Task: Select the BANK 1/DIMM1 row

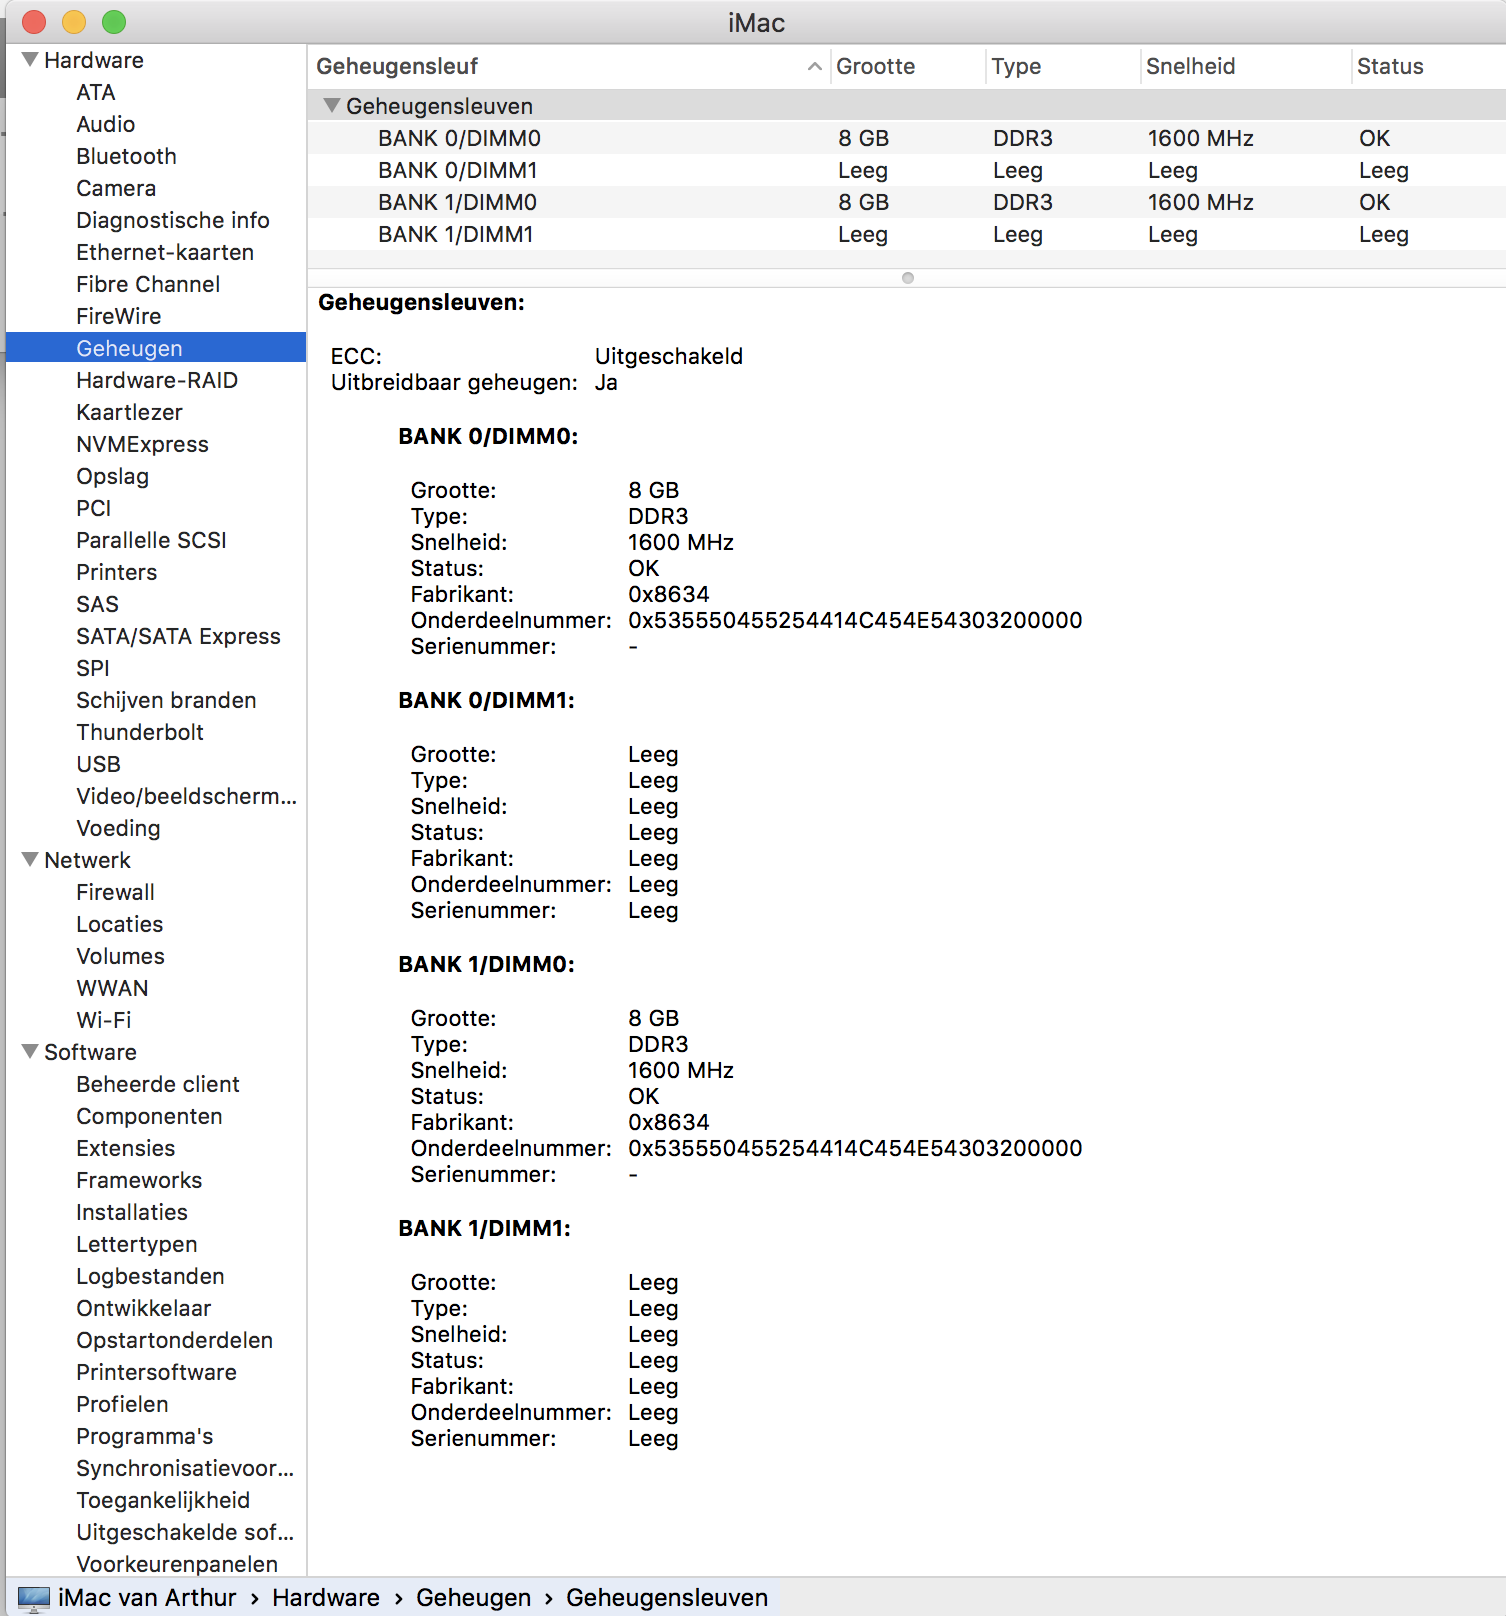Action: (x=906, y=234)
